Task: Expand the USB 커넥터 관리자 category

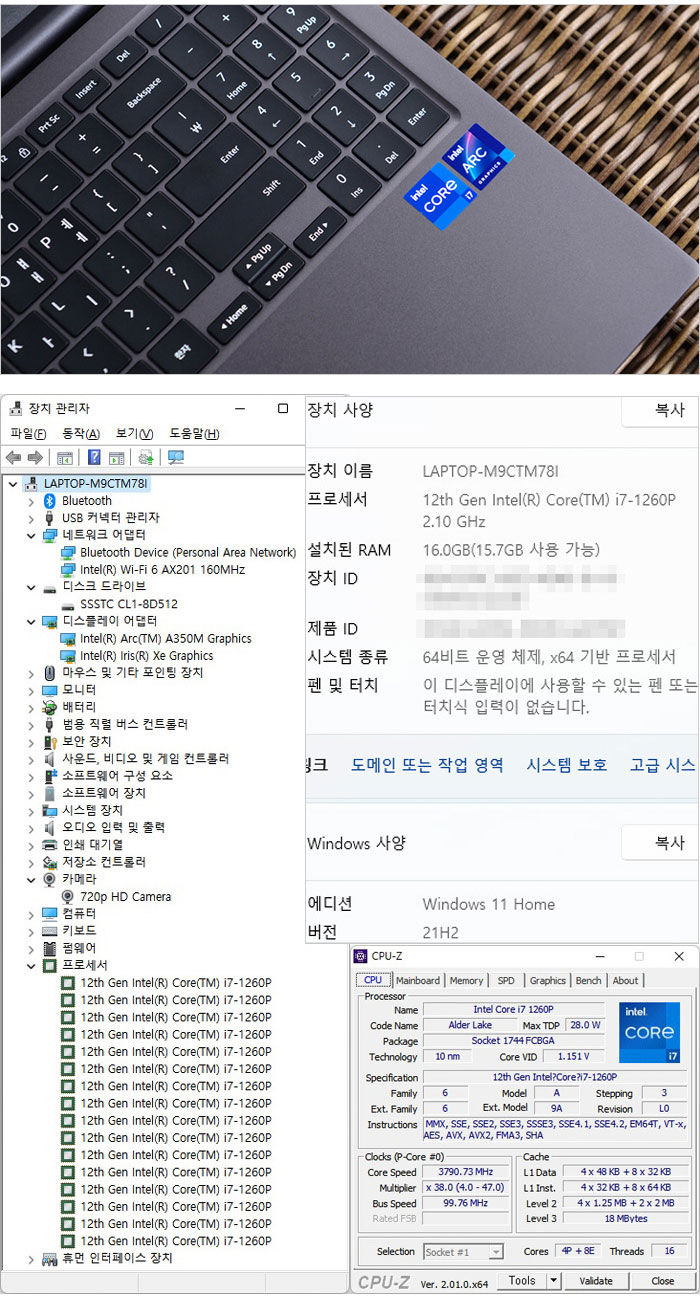Action: pos(31,517)
